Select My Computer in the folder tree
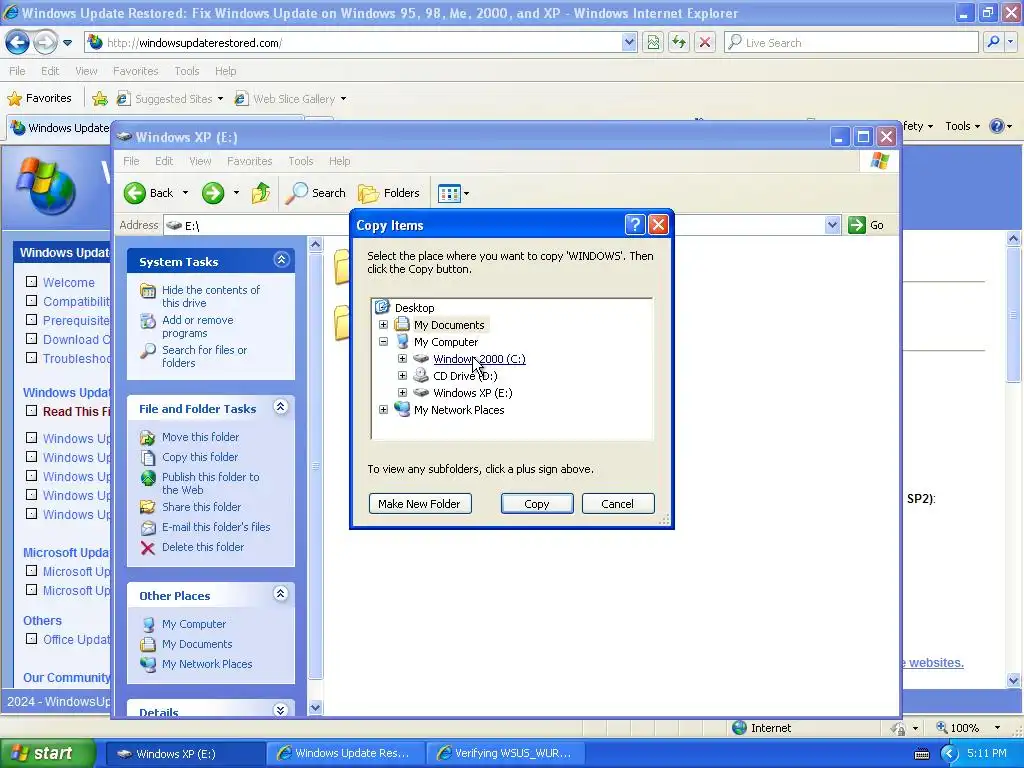The width and height of the screenshot is (1024, 768). (x=446, y=342)
